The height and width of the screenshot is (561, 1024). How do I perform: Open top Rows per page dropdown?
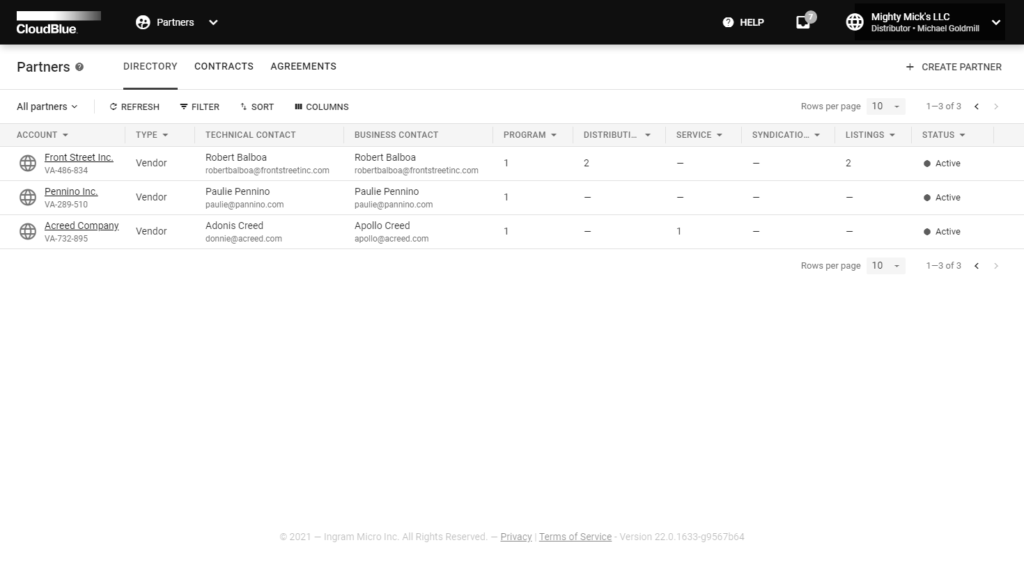coord(886,106)
